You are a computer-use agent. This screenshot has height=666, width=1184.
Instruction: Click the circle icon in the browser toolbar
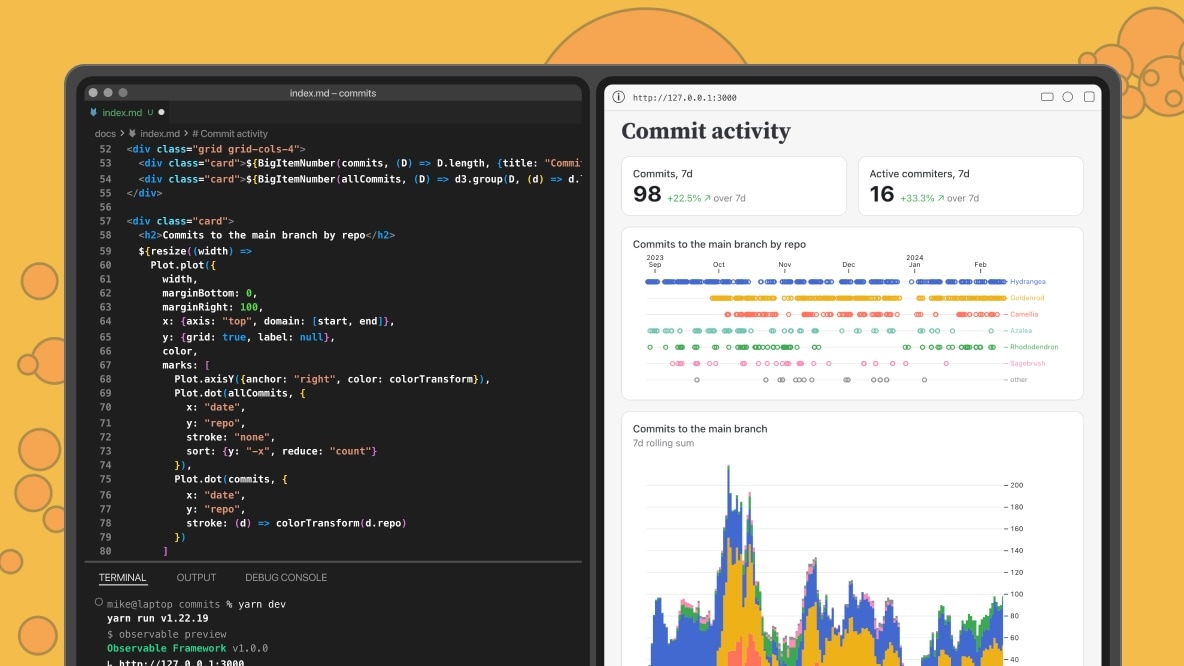[x=1067, y=96]
